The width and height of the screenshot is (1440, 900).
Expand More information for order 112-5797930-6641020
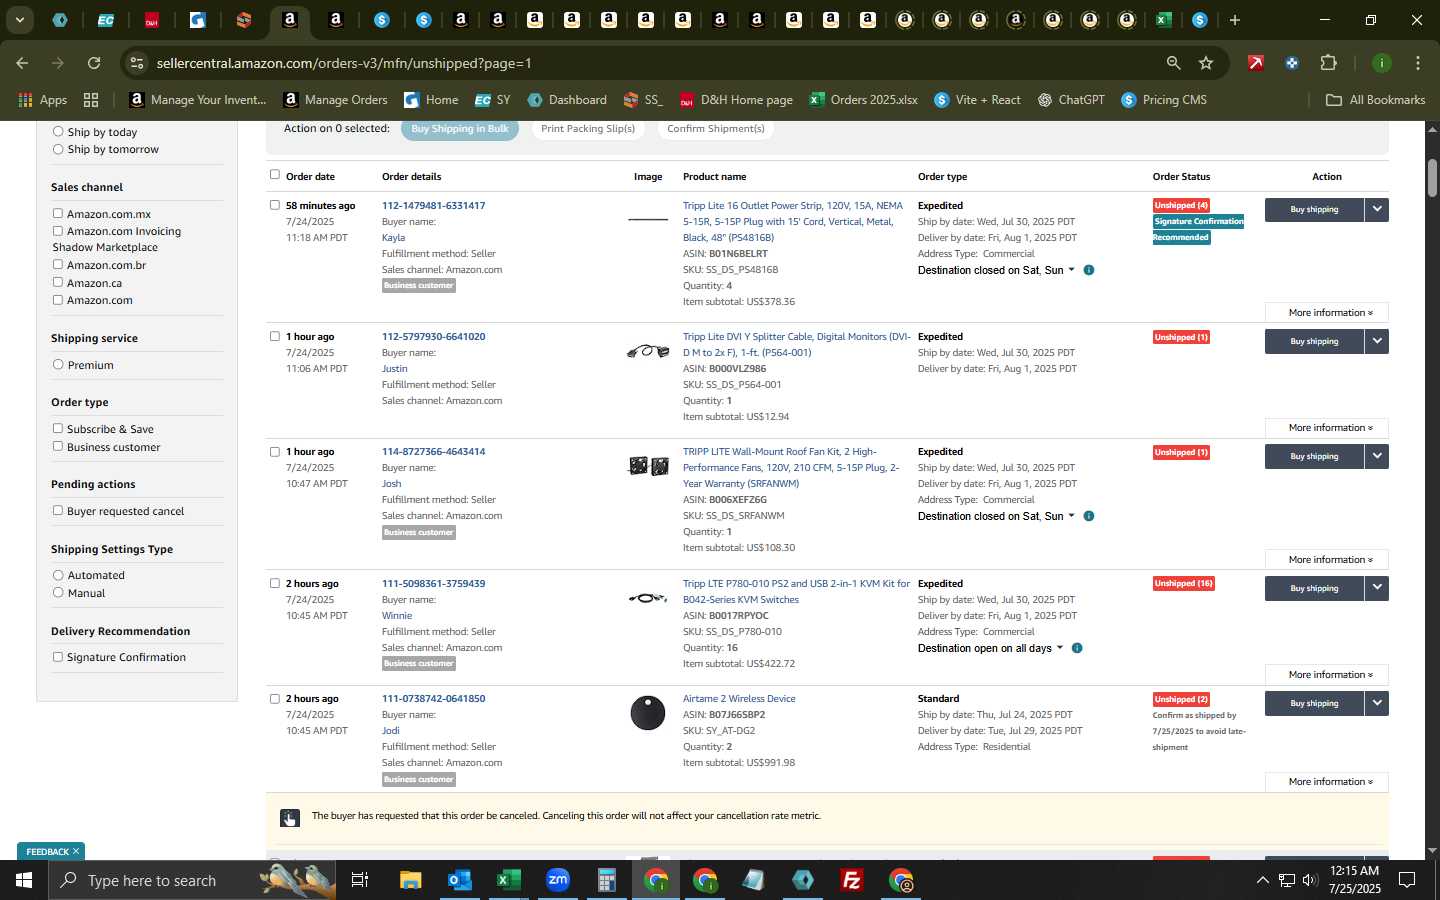1327,428
